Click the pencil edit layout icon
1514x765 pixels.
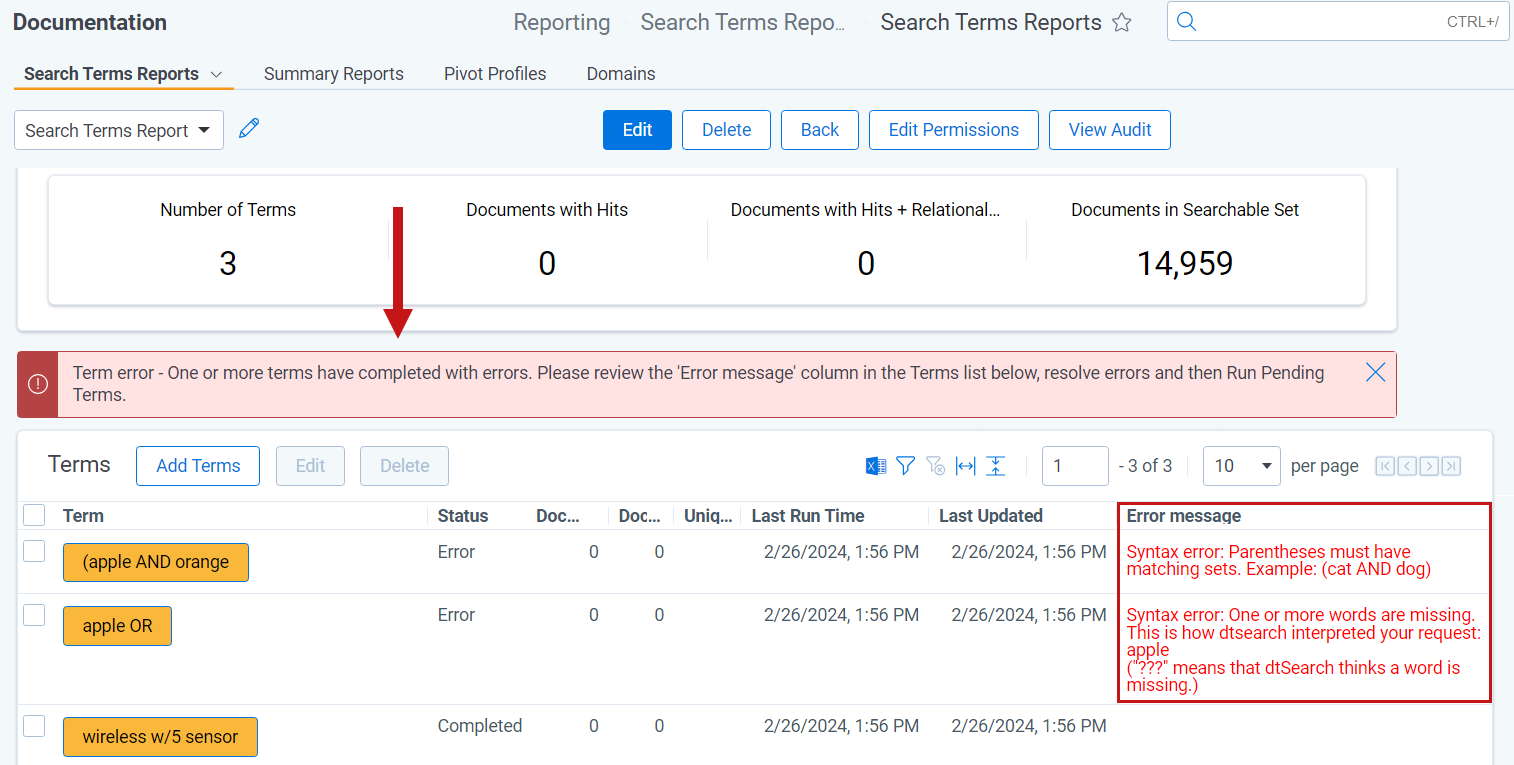click(249, 128)
